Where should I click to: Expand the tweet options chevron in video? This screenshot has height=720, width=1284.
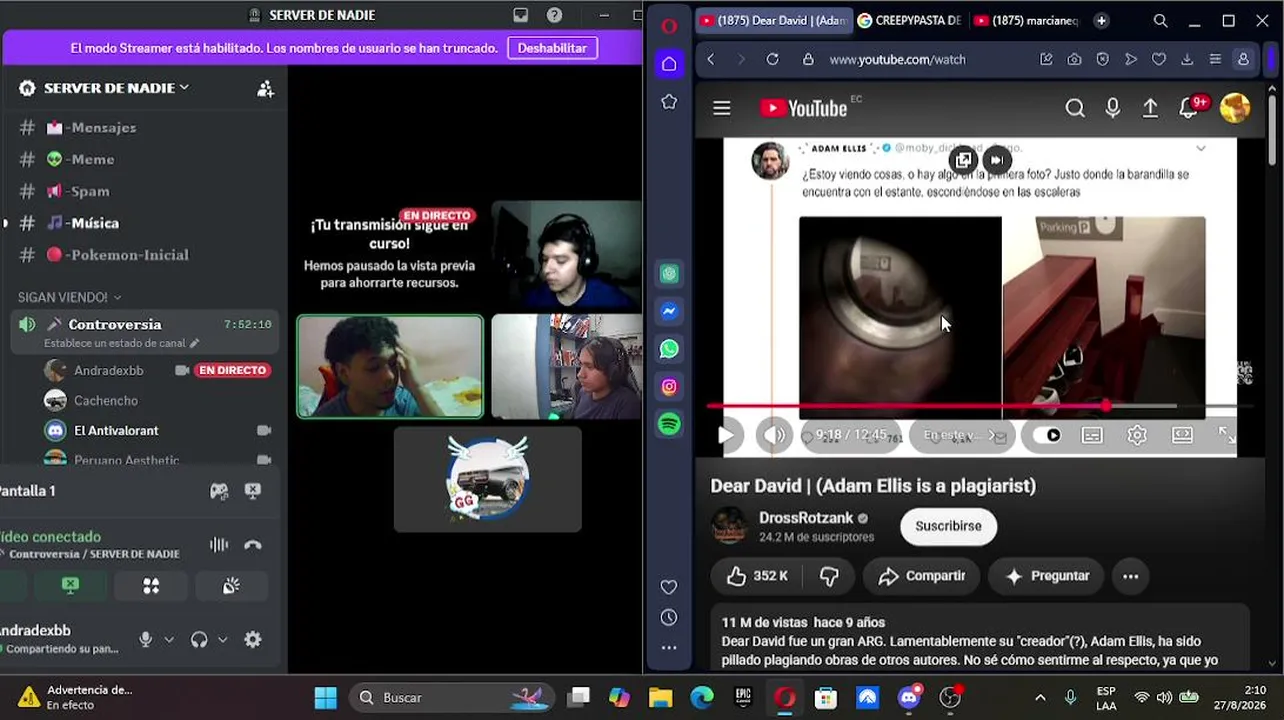tap(1201, 148)
